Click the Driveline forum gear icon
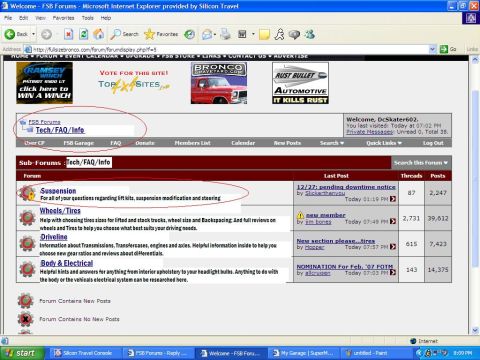 tap(27, 243)
